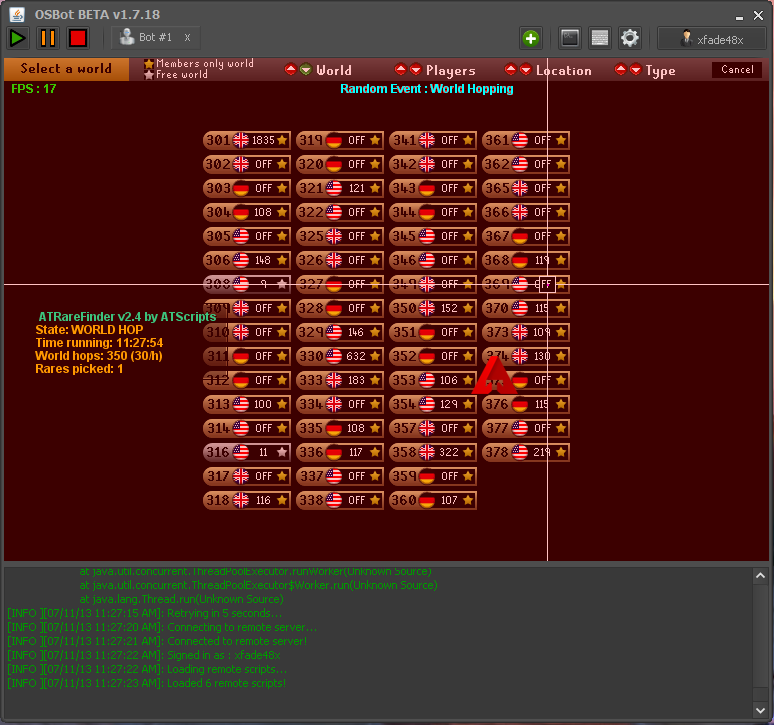Sort Type ascending with the up arrow

620,70
